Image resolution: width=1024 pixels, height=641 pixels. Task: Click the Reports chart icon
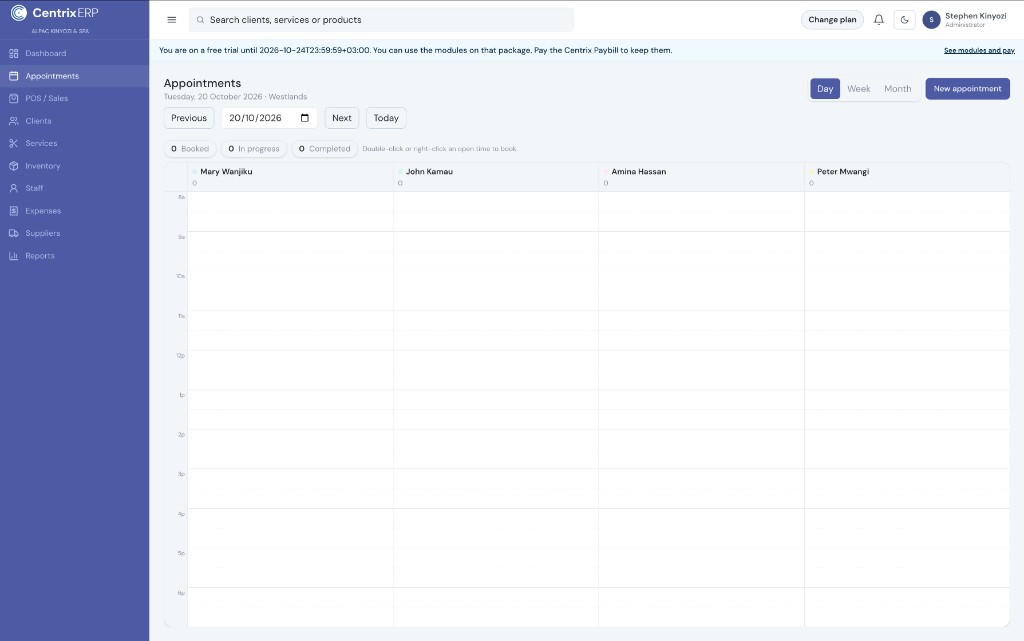point(14,256)
